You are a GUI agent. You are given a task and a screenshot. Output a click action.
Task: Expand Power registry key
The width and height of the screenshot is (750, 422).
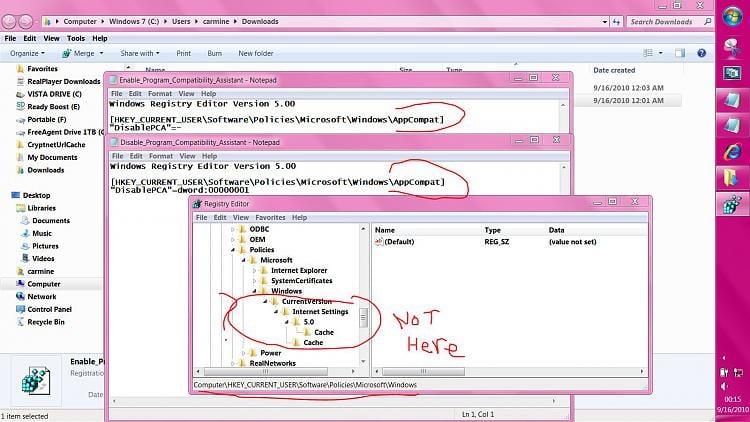pos(243,353)
